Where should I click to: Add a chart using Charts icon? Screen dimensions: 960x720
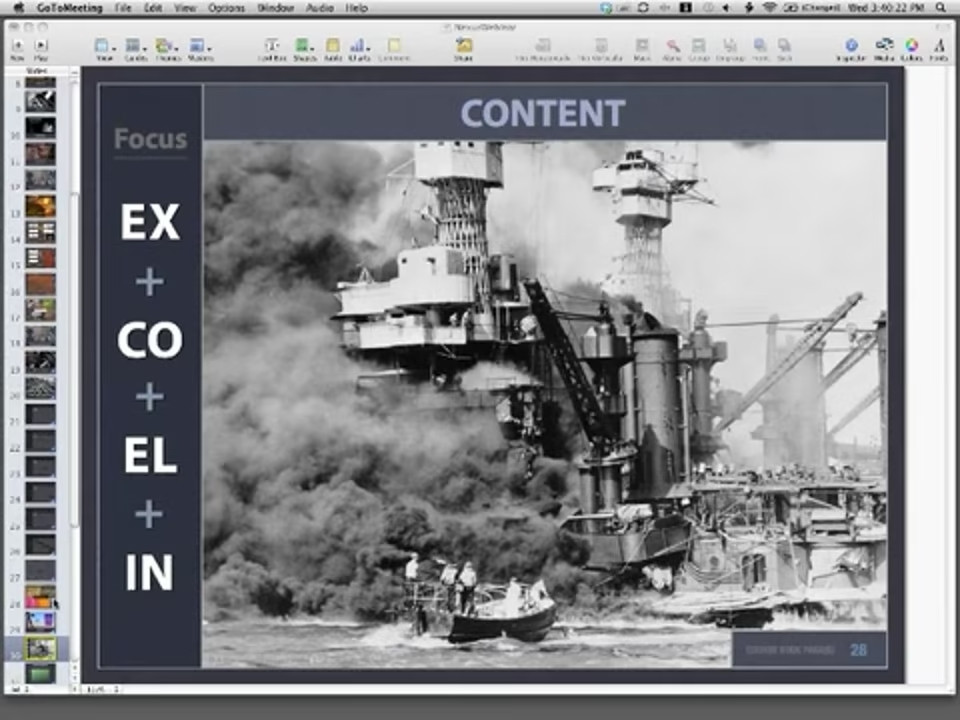coord(359,46)
